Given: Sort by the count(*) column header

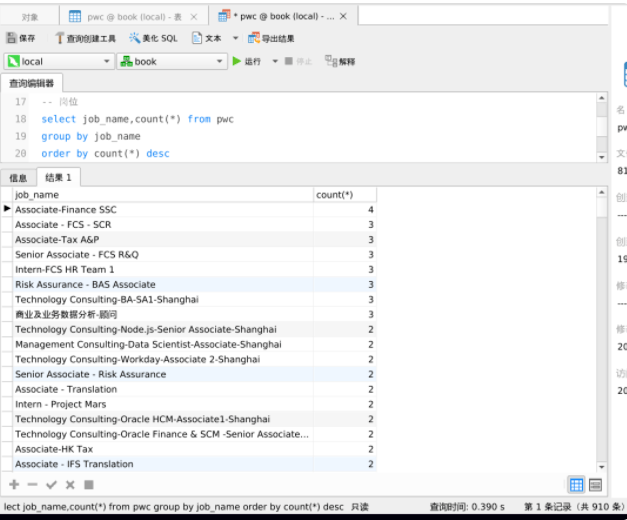Looking at the screenshot, I should (345, 195).
